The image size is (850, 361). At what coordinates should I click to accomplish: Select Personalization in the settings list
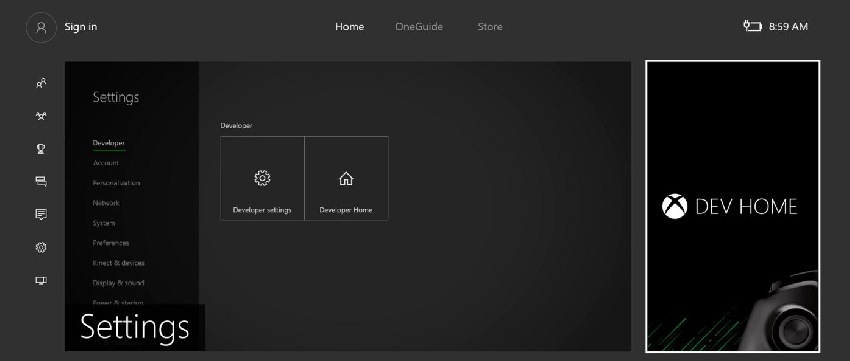point(116,183)
